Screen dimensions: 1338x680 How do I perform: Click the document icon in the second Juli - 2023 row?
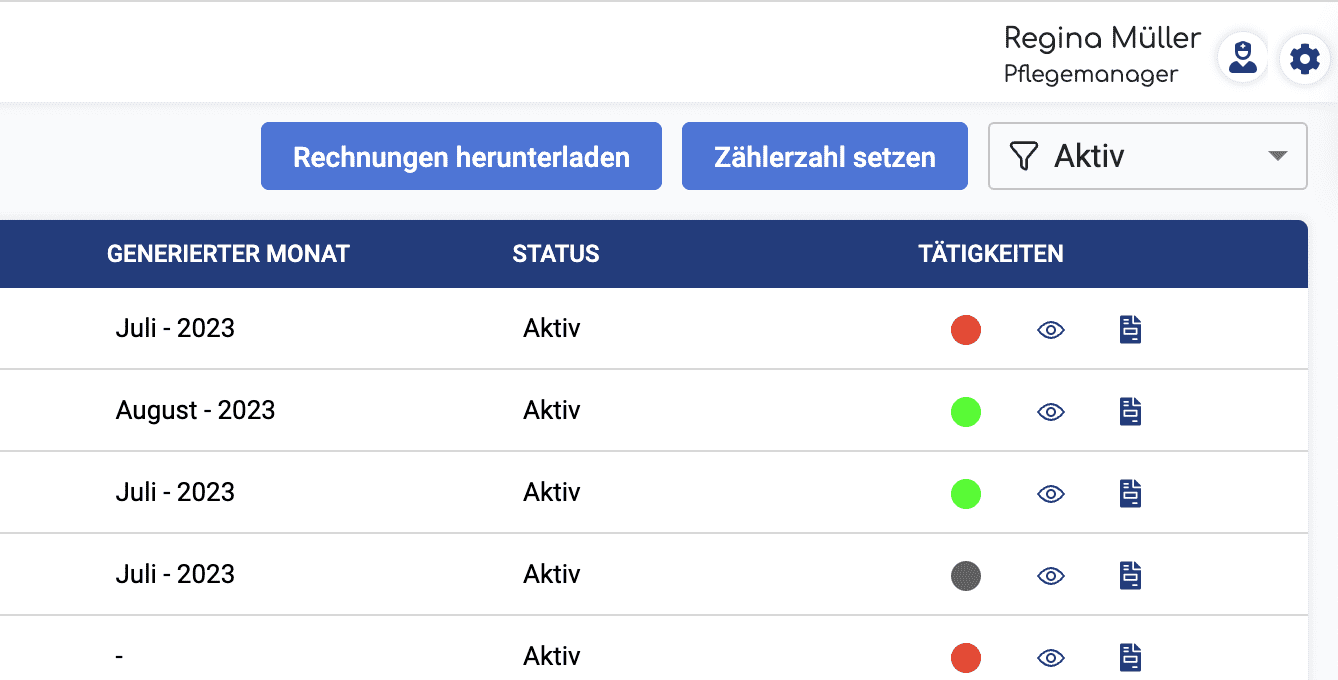[x=1130, y=493]
